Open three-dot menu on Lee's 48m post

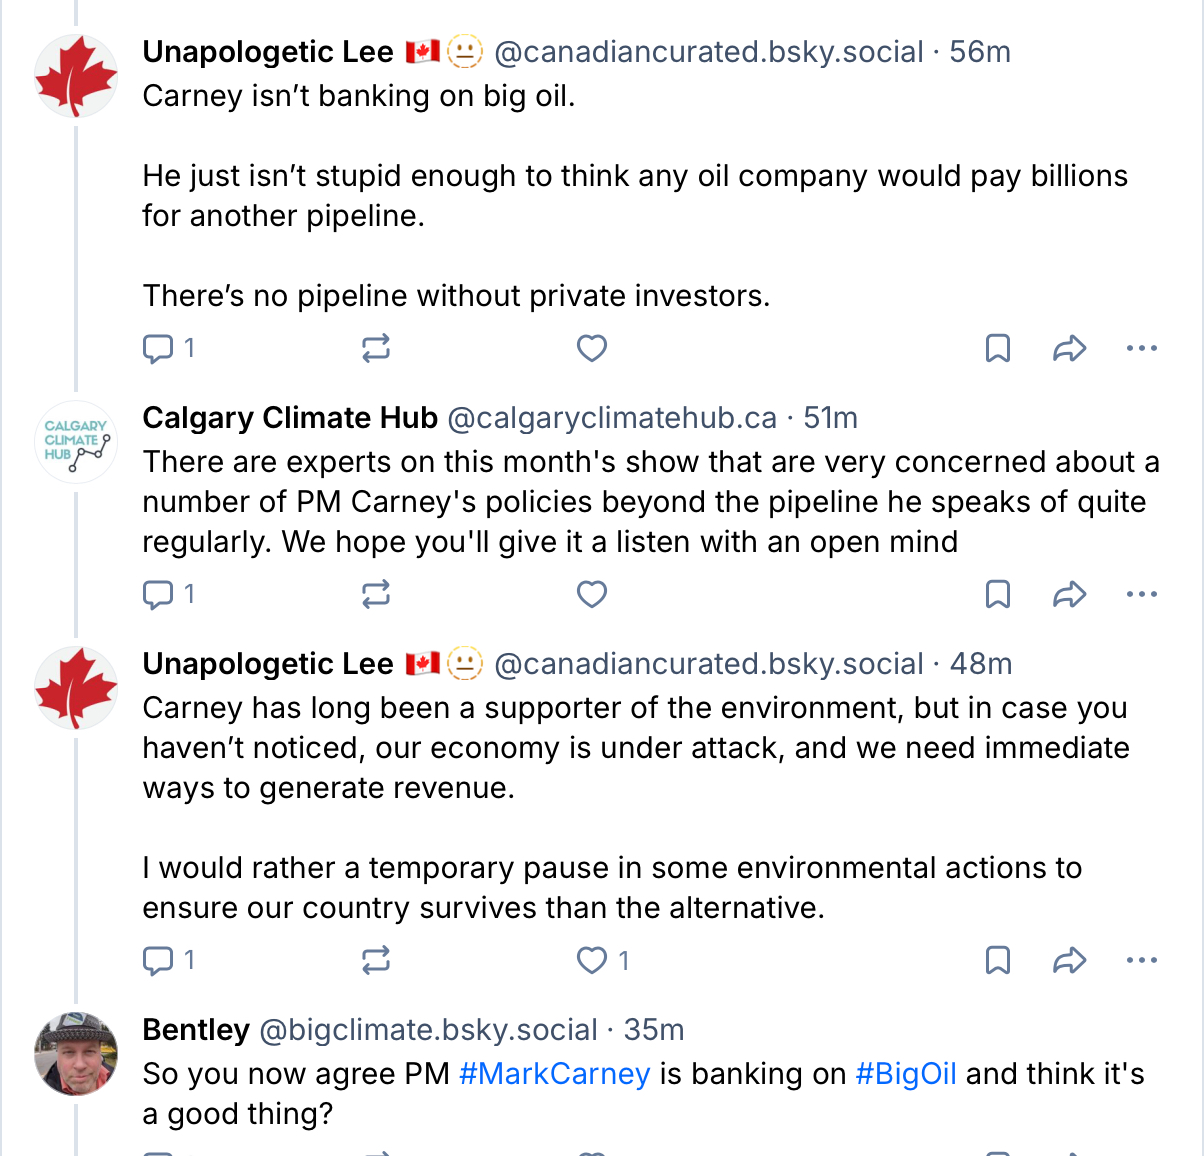[1141, 960]
